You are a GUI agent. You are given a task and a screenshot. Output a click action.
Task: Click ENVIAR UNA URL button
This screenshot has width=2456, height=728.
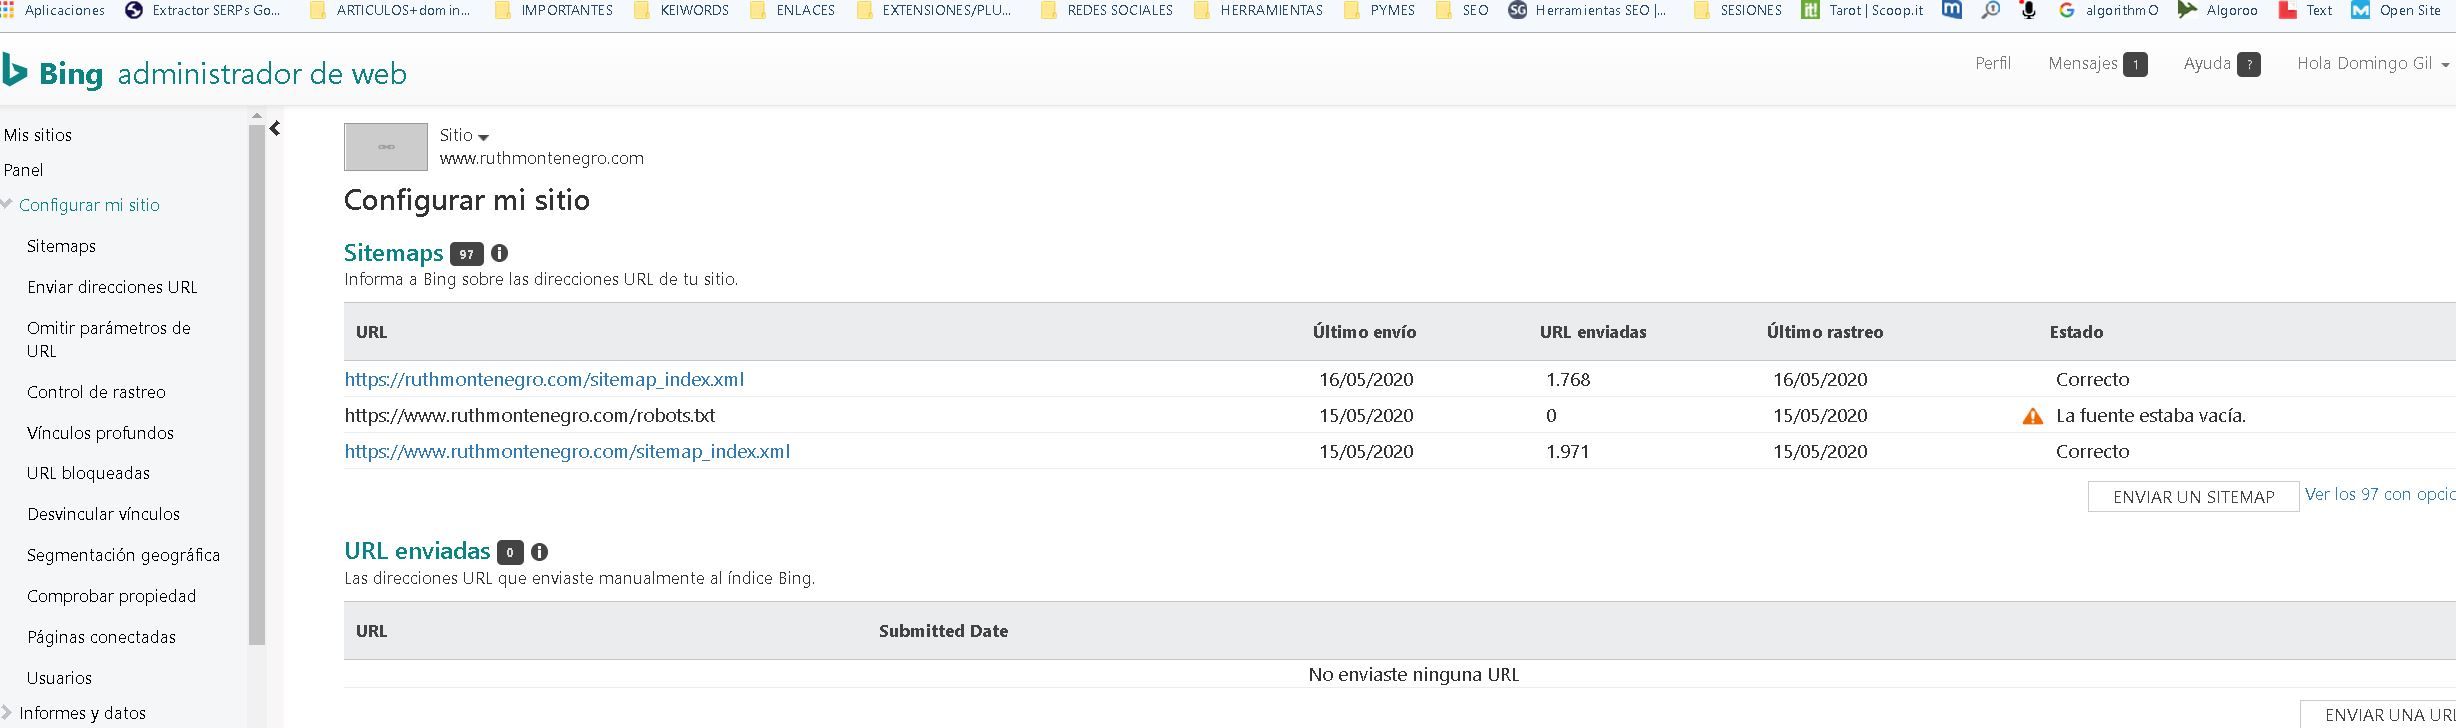[x=2380, y=715]
